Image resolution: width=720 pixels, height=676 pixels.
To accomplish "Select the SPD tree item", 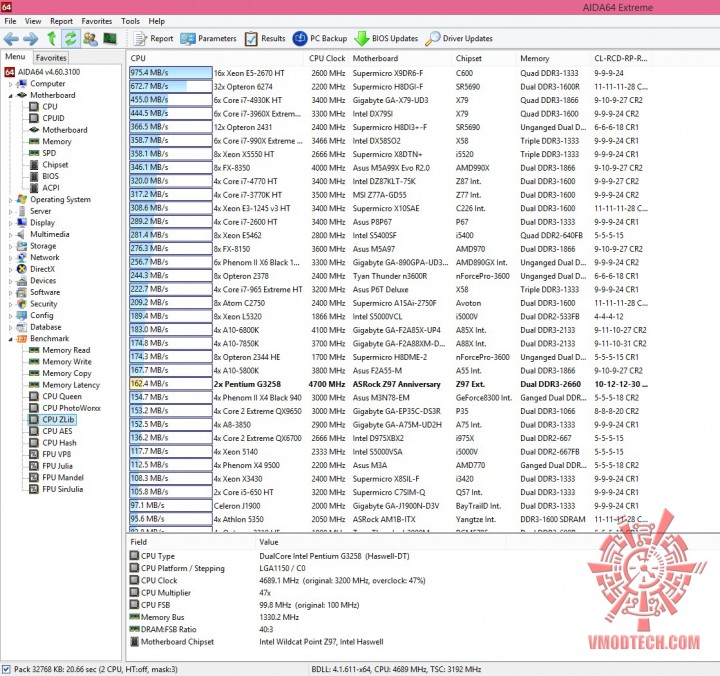I will 49,153.
